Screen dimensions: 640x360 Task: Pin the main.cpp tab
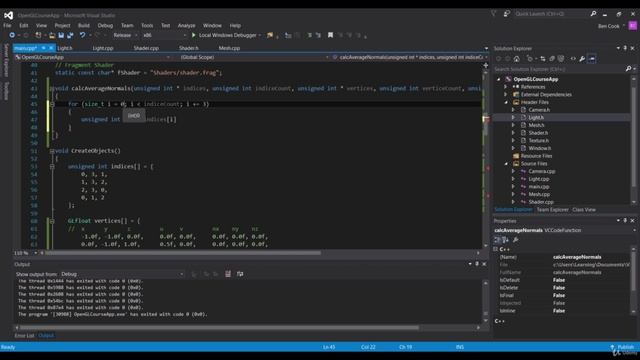[x=43, y=48]
